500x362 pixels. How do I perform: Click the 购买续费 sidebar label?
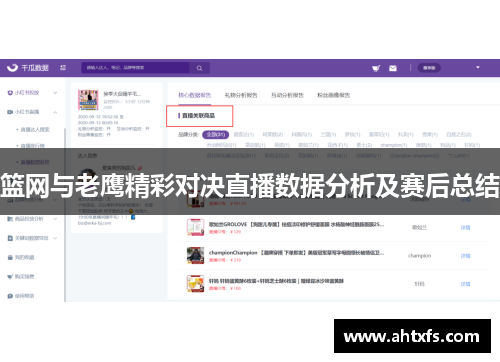click(x=24, y=277)
